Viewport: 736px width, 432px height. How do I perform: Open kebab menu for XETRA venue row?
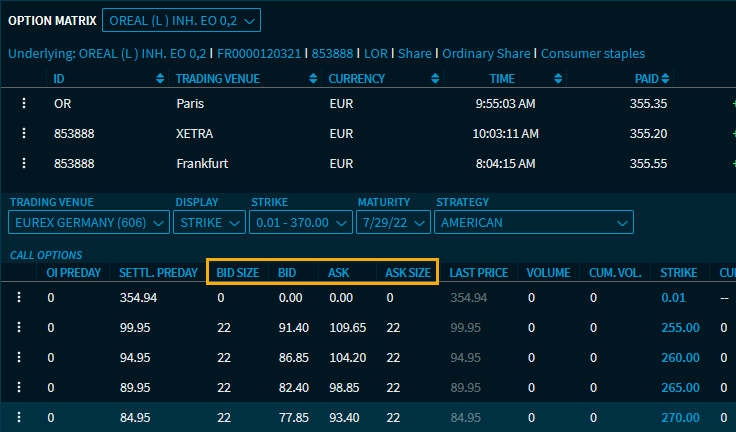pyautogui.click(x=22, y=133)
